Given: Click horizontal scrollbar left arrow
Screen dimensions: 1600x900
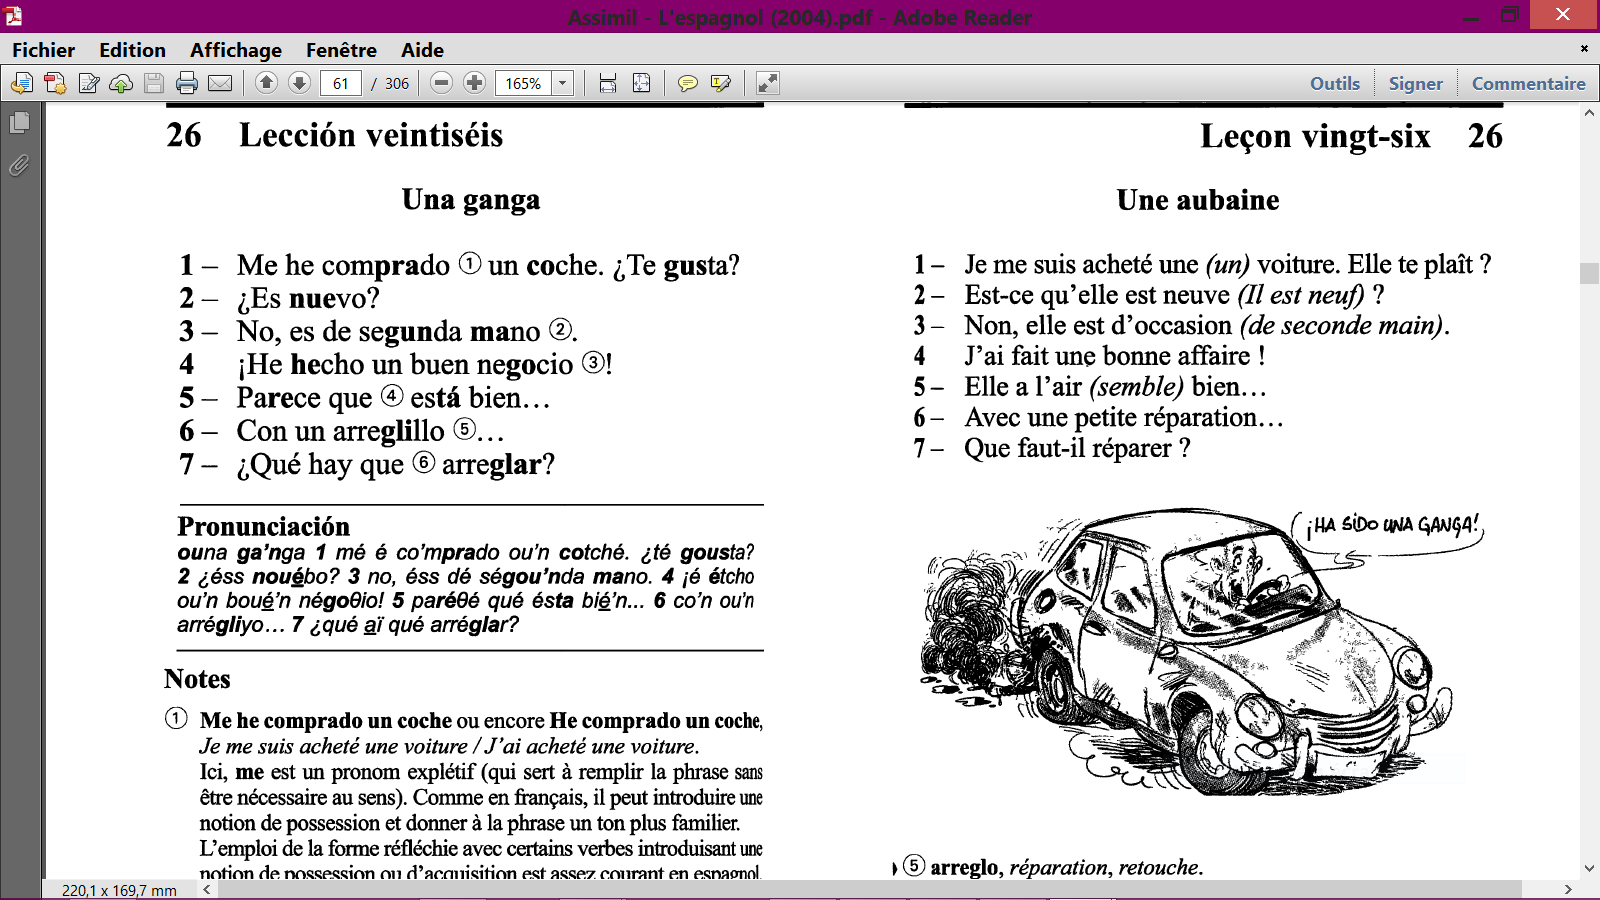Looking at the screenshot, I should click(206, 889).
